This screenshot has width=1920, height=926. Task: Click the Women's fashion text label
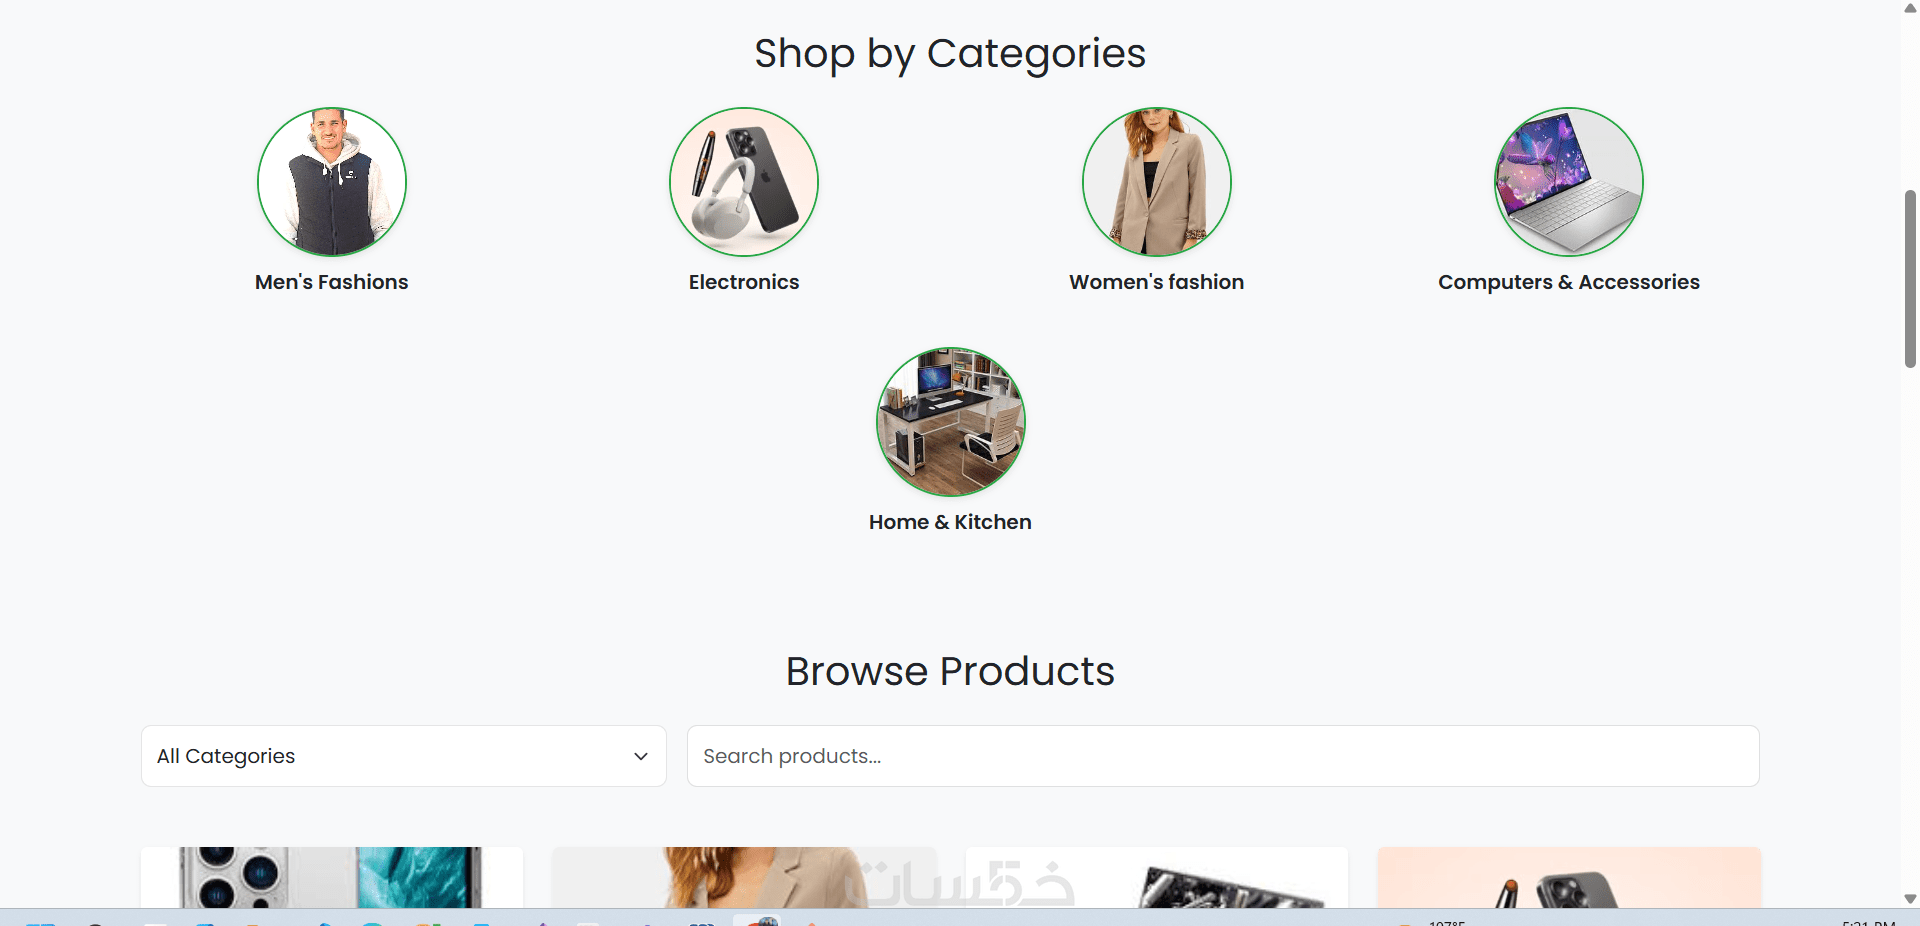[1157, 282]
